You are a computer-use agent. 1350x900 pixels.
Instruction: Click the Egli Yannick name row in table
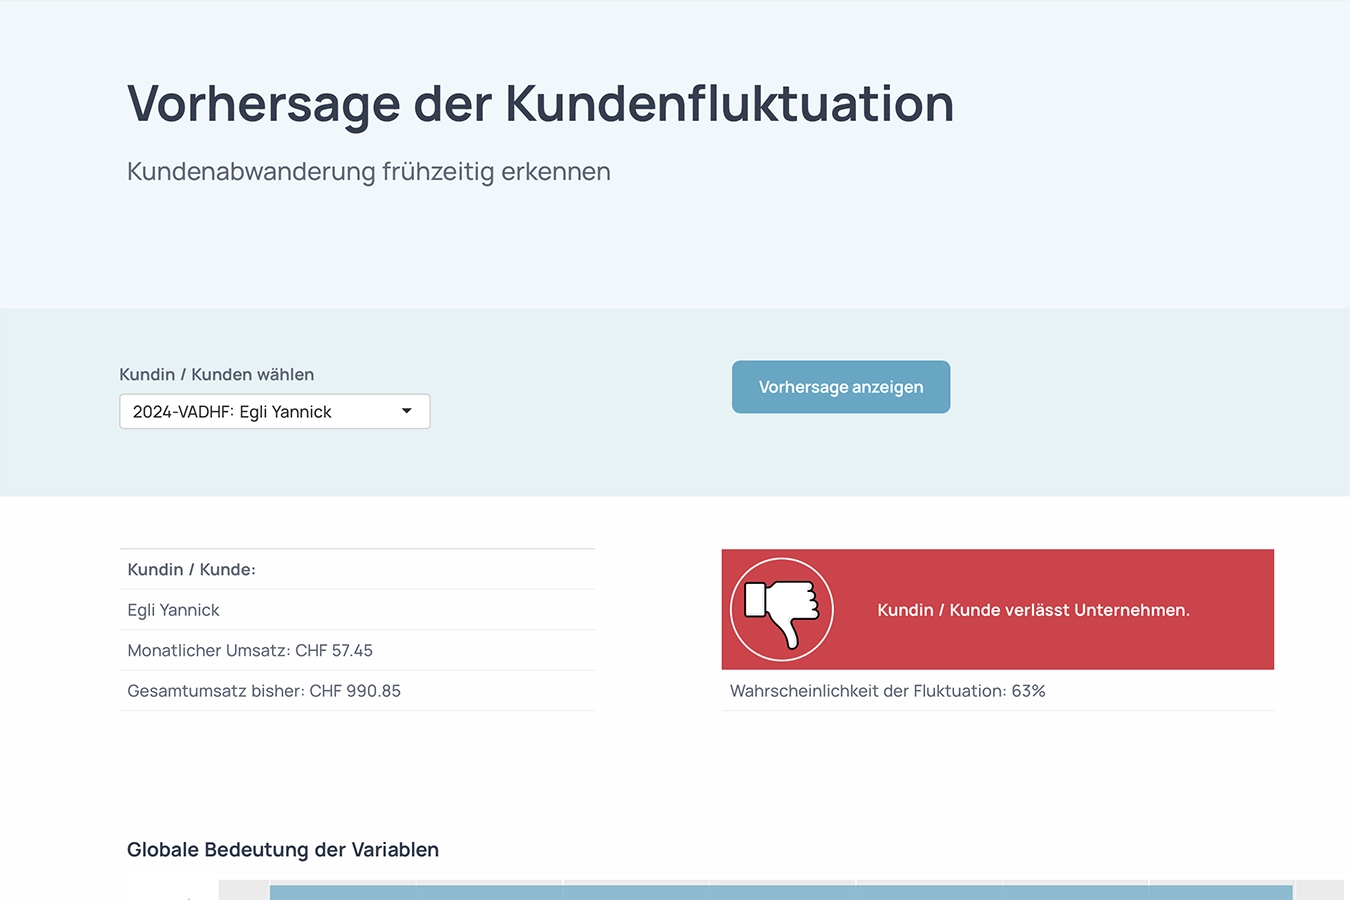point(173,610)
